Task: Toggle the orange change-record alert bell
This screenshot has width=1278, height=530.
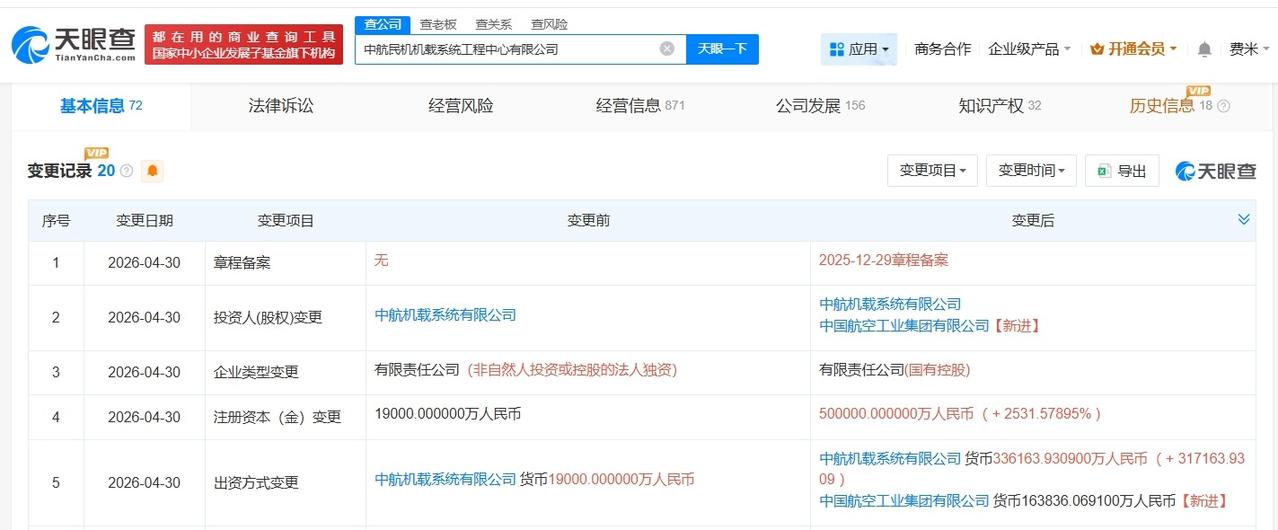Action: coord(152,171)
